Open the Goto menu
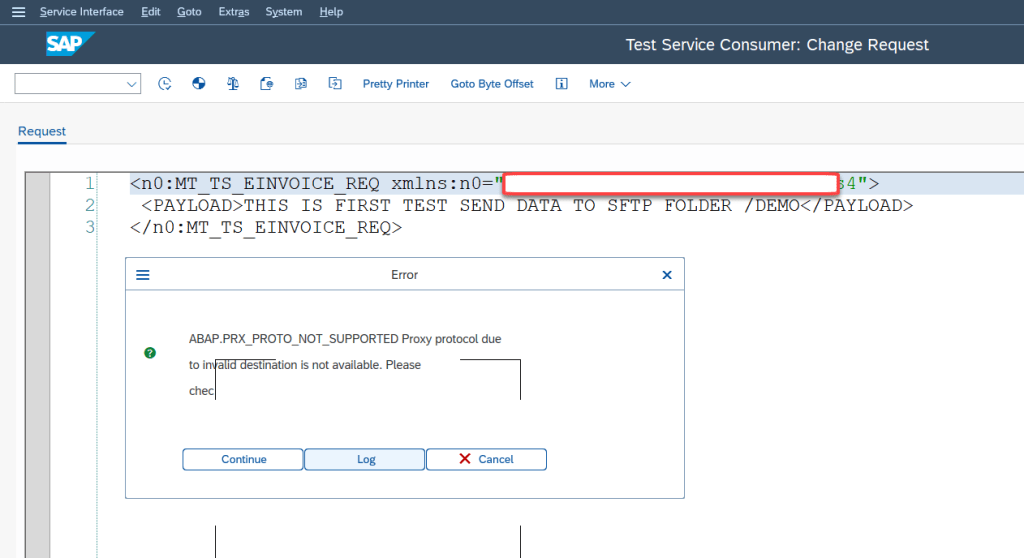 click(189, 12)
